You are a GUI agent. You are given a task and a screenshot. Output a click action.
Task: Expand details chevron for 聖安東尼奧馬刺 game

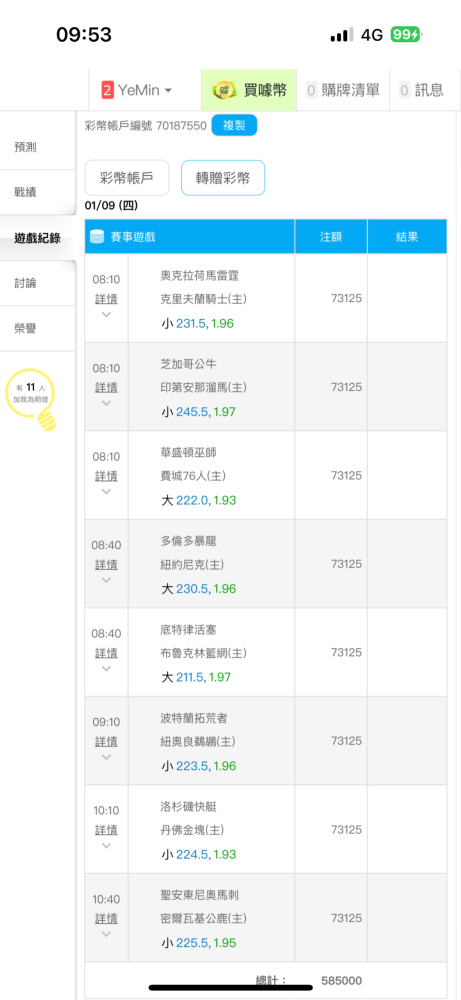tap(106, 934)
